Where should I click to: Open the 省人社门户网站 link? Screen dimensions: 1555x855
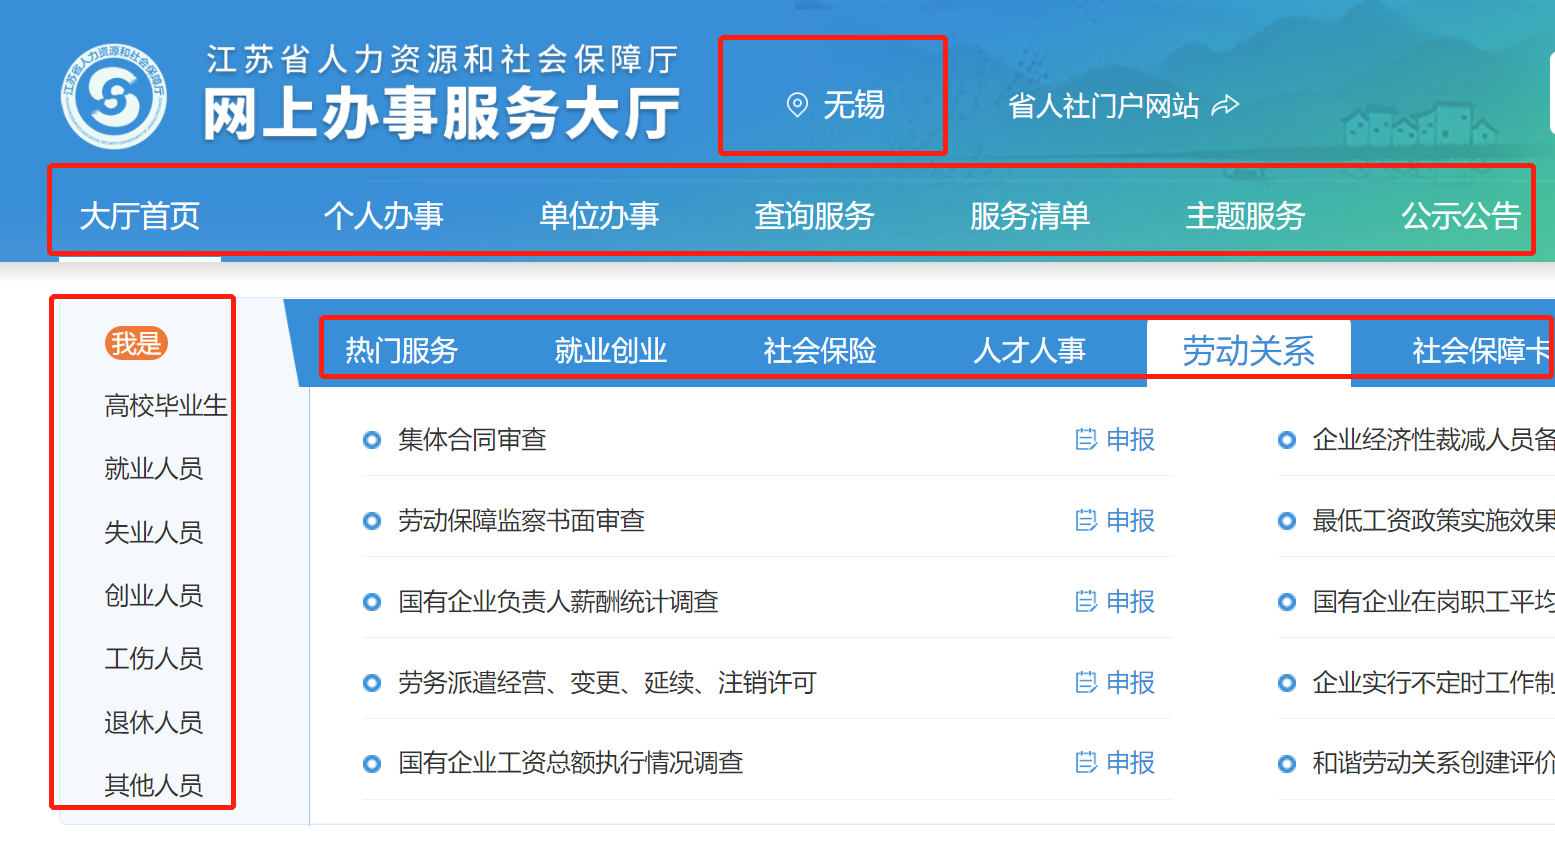pos(1103,106)
